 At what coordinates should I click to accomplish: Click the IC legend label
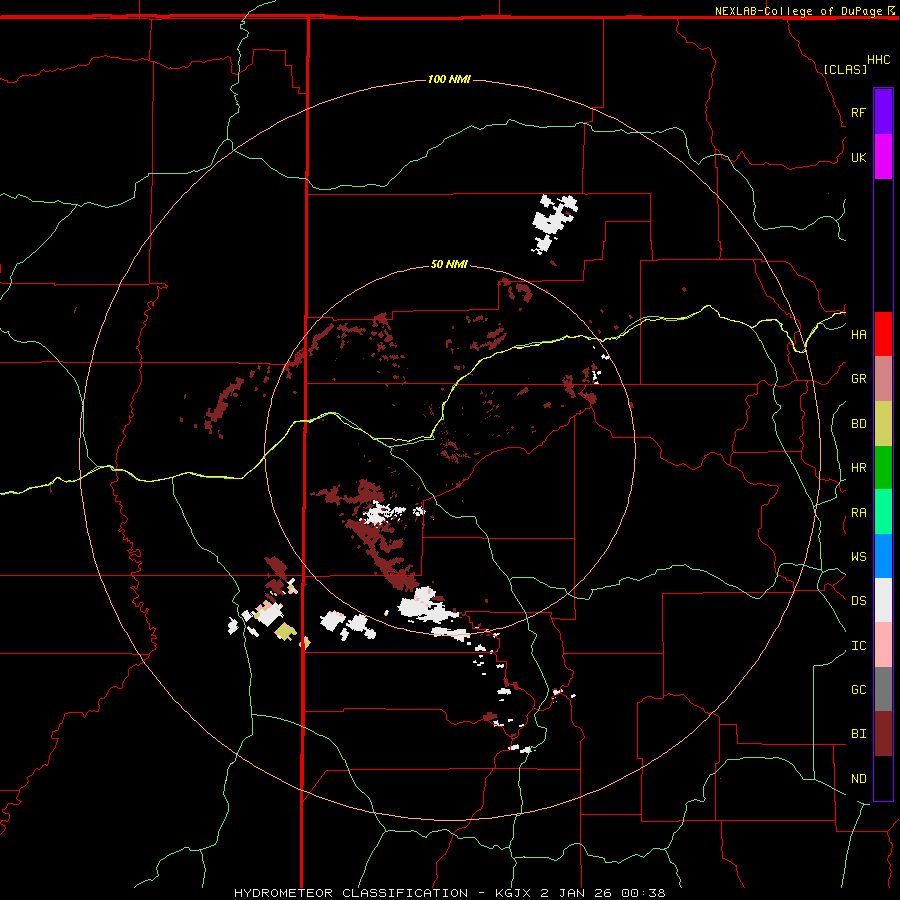(x=858, y=646)
